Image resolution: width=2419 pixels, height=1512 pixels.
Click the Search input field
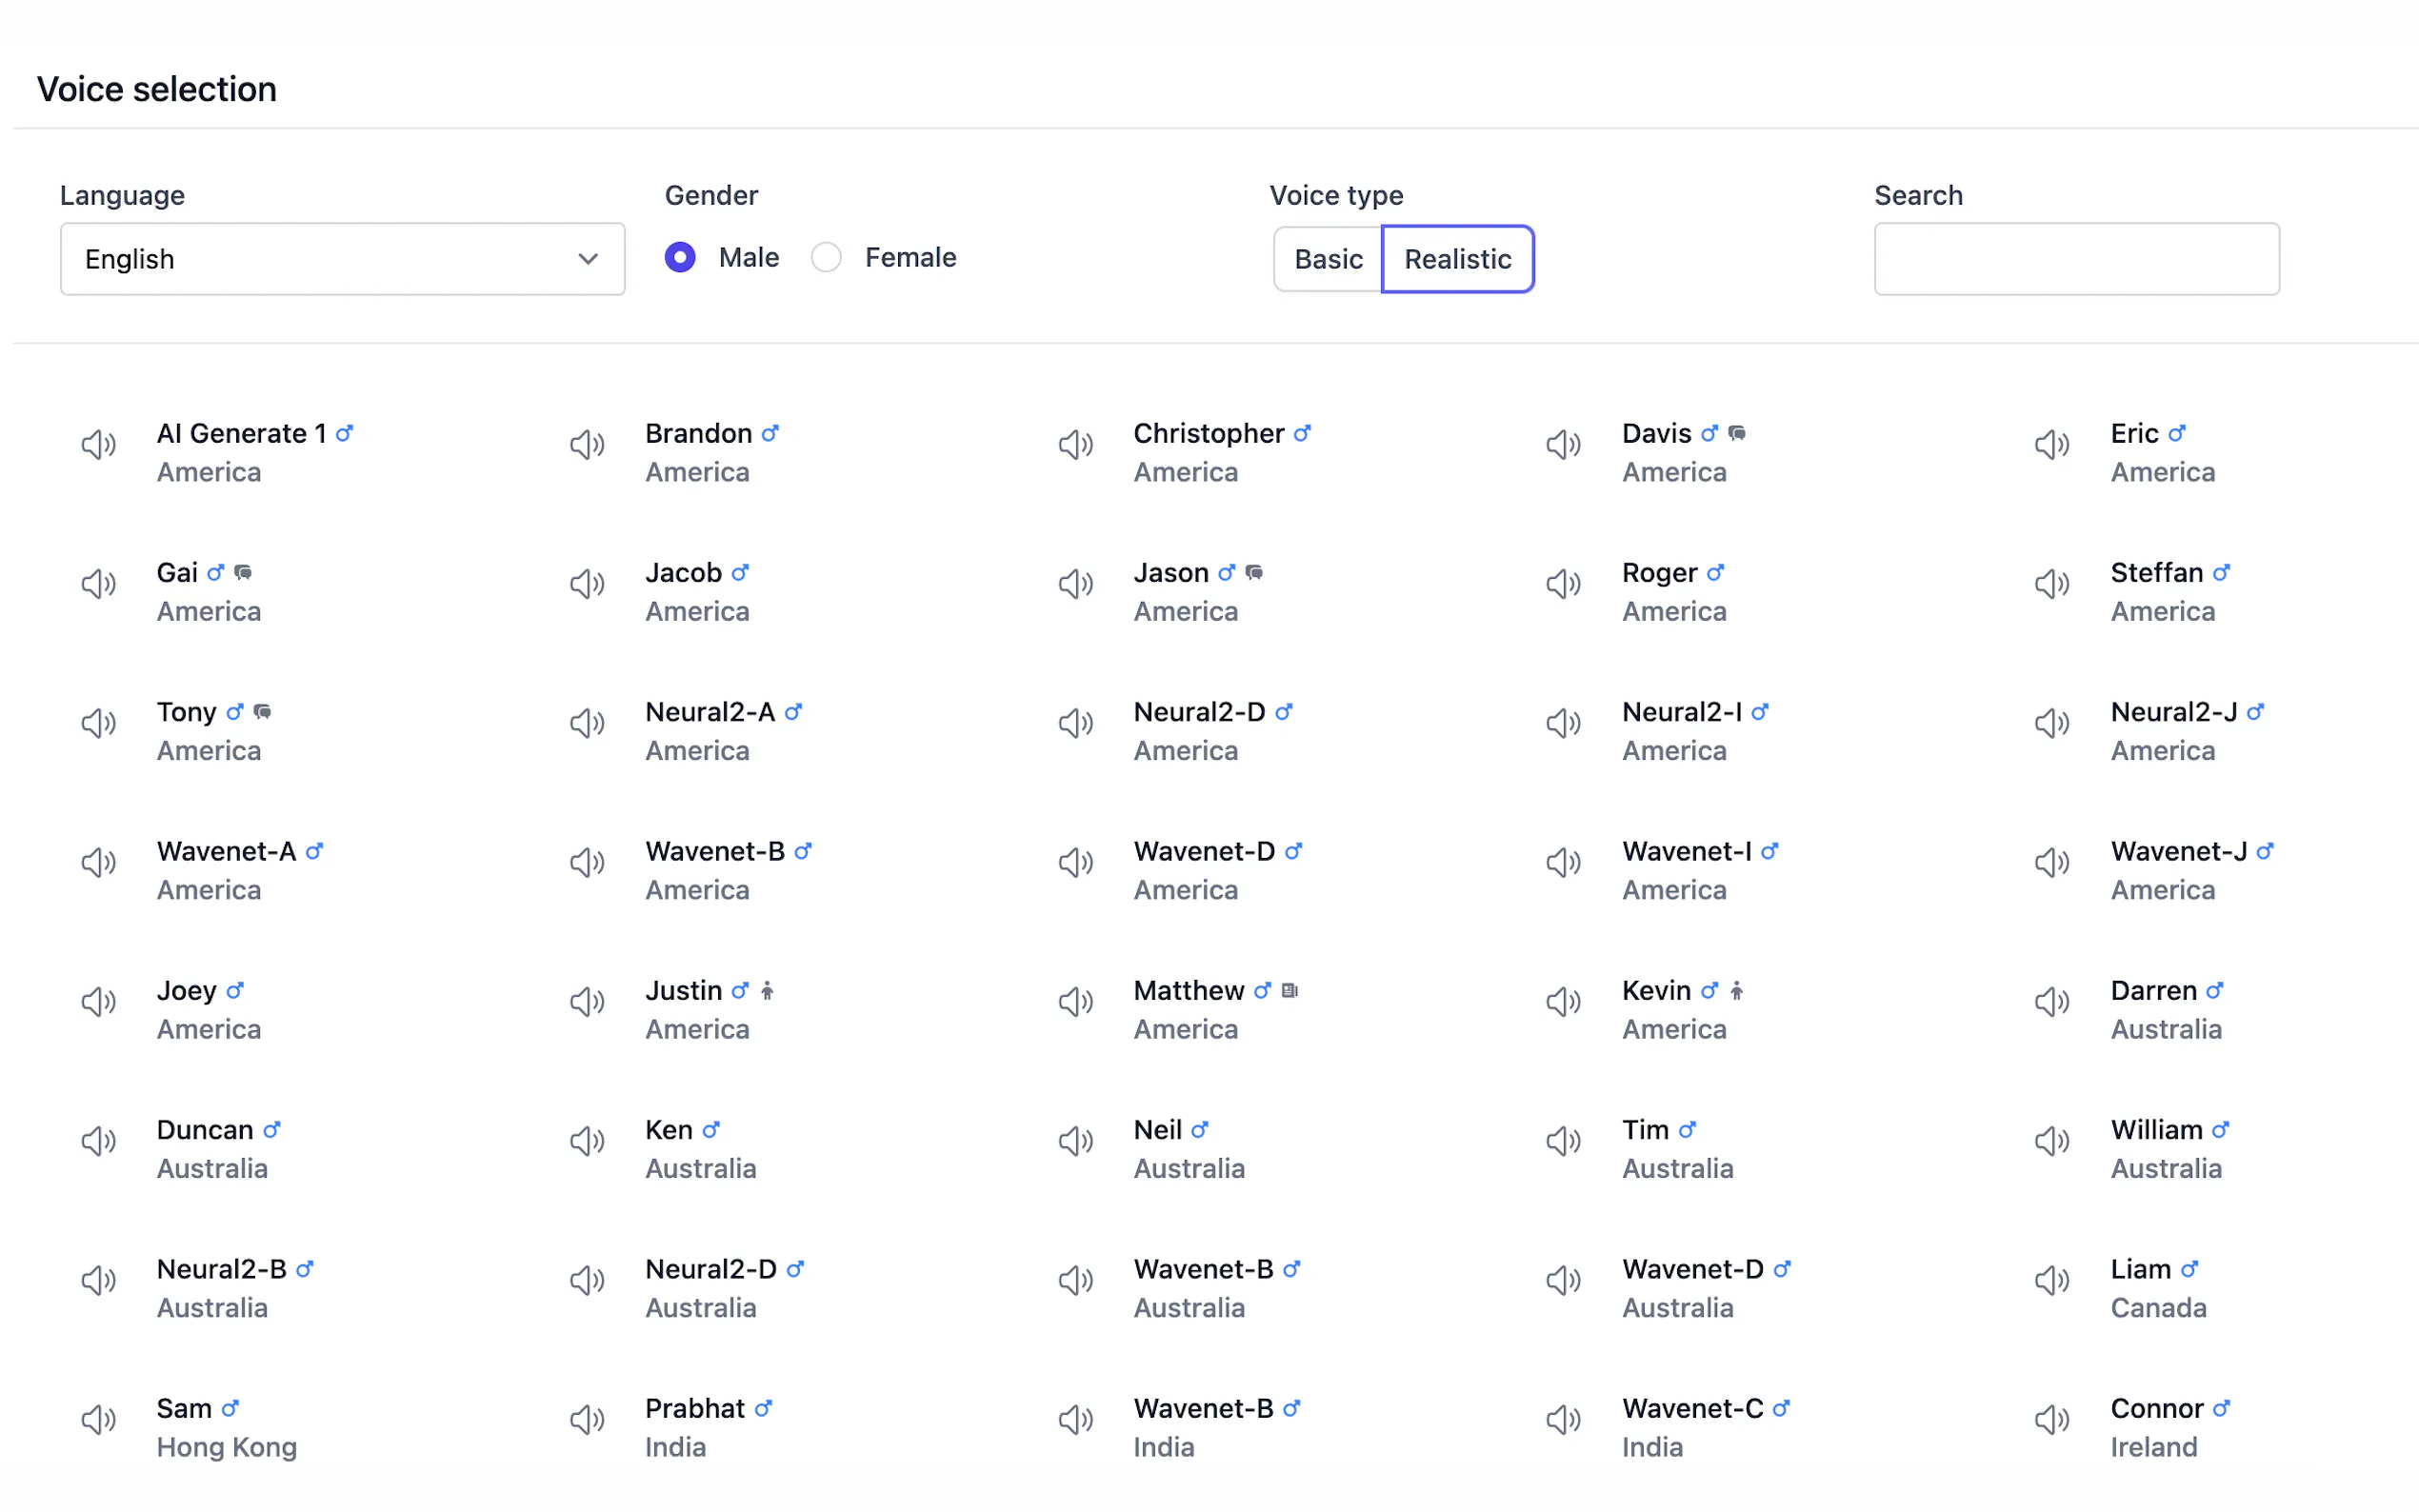(x=2076, y=259)
